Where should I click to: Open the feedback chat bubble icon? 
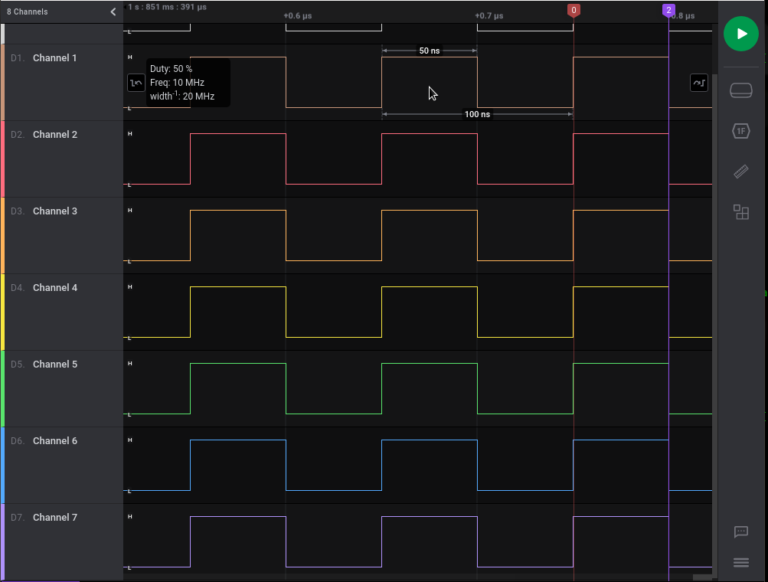(x=741, y=532)
